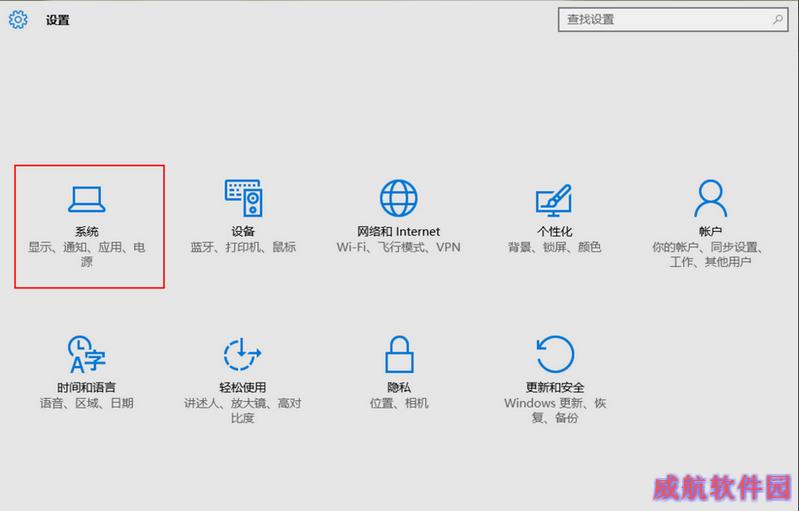Click description 位置、相机

(x=399, y=404)
